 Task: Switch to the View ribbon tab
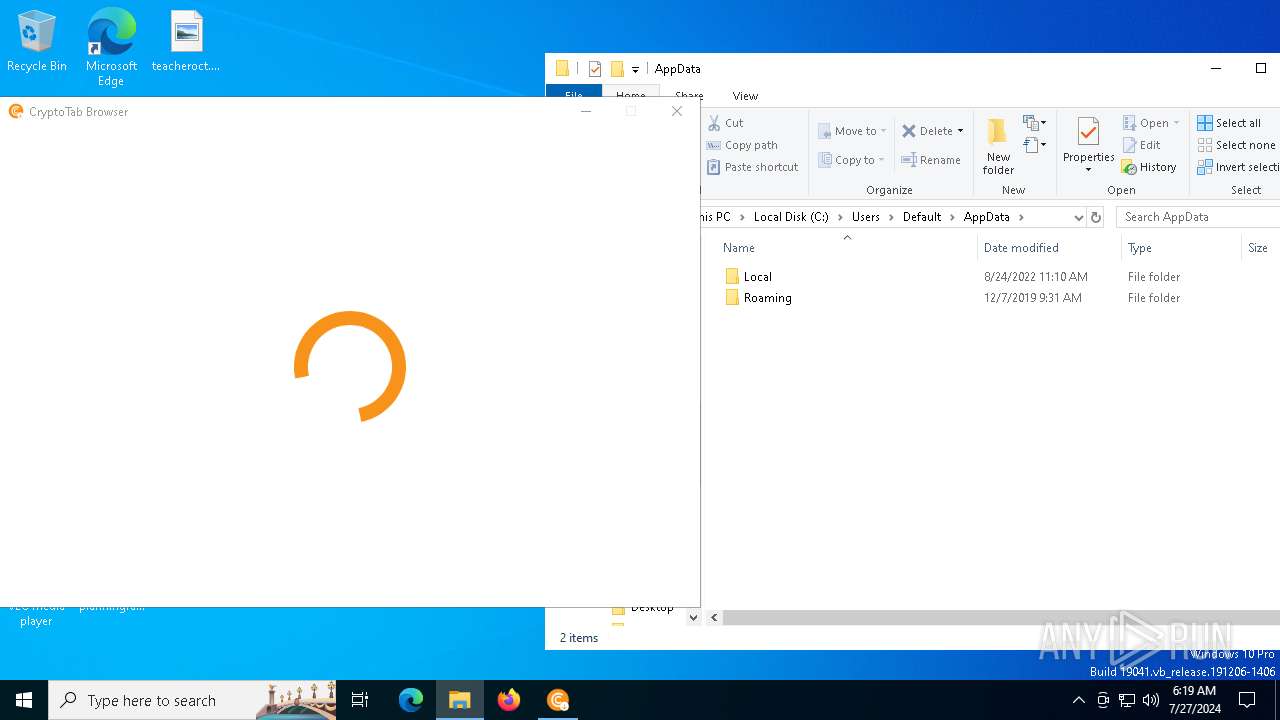(x=745, y=96)
